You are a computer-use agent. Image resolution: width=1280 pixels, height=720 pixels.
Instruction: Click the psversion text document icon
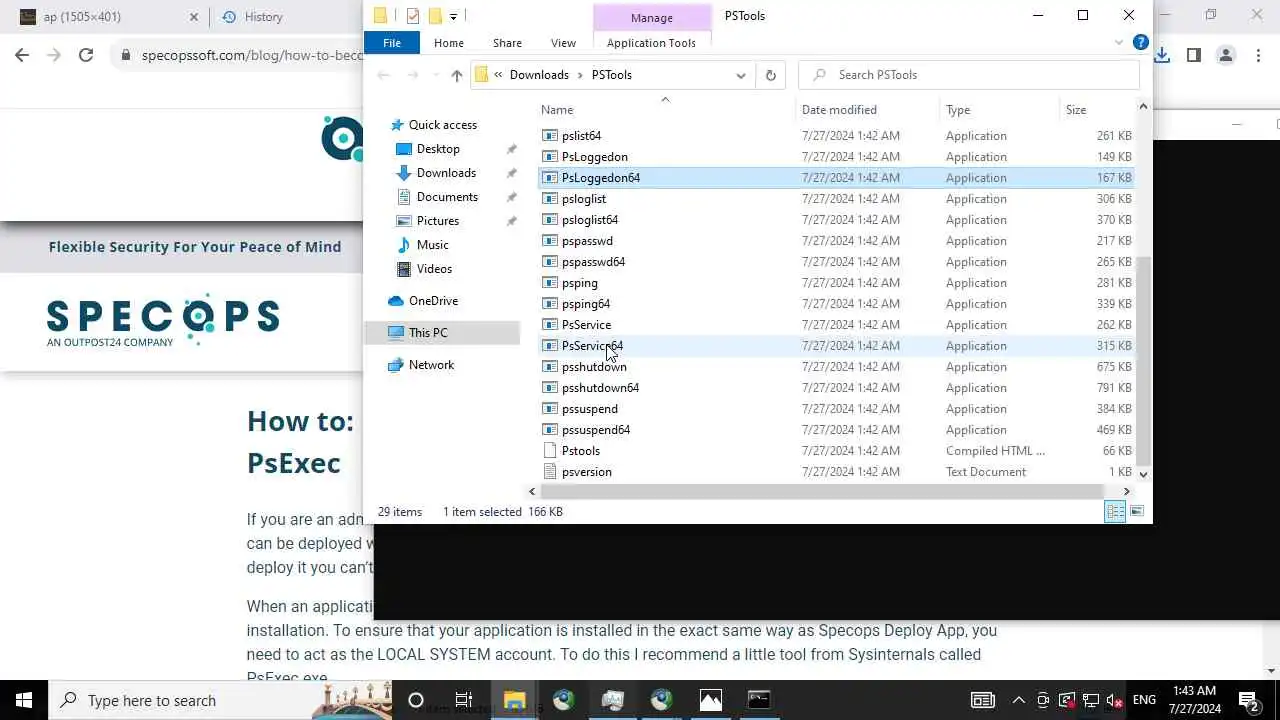pyautogui.click(x=549, y=472)
